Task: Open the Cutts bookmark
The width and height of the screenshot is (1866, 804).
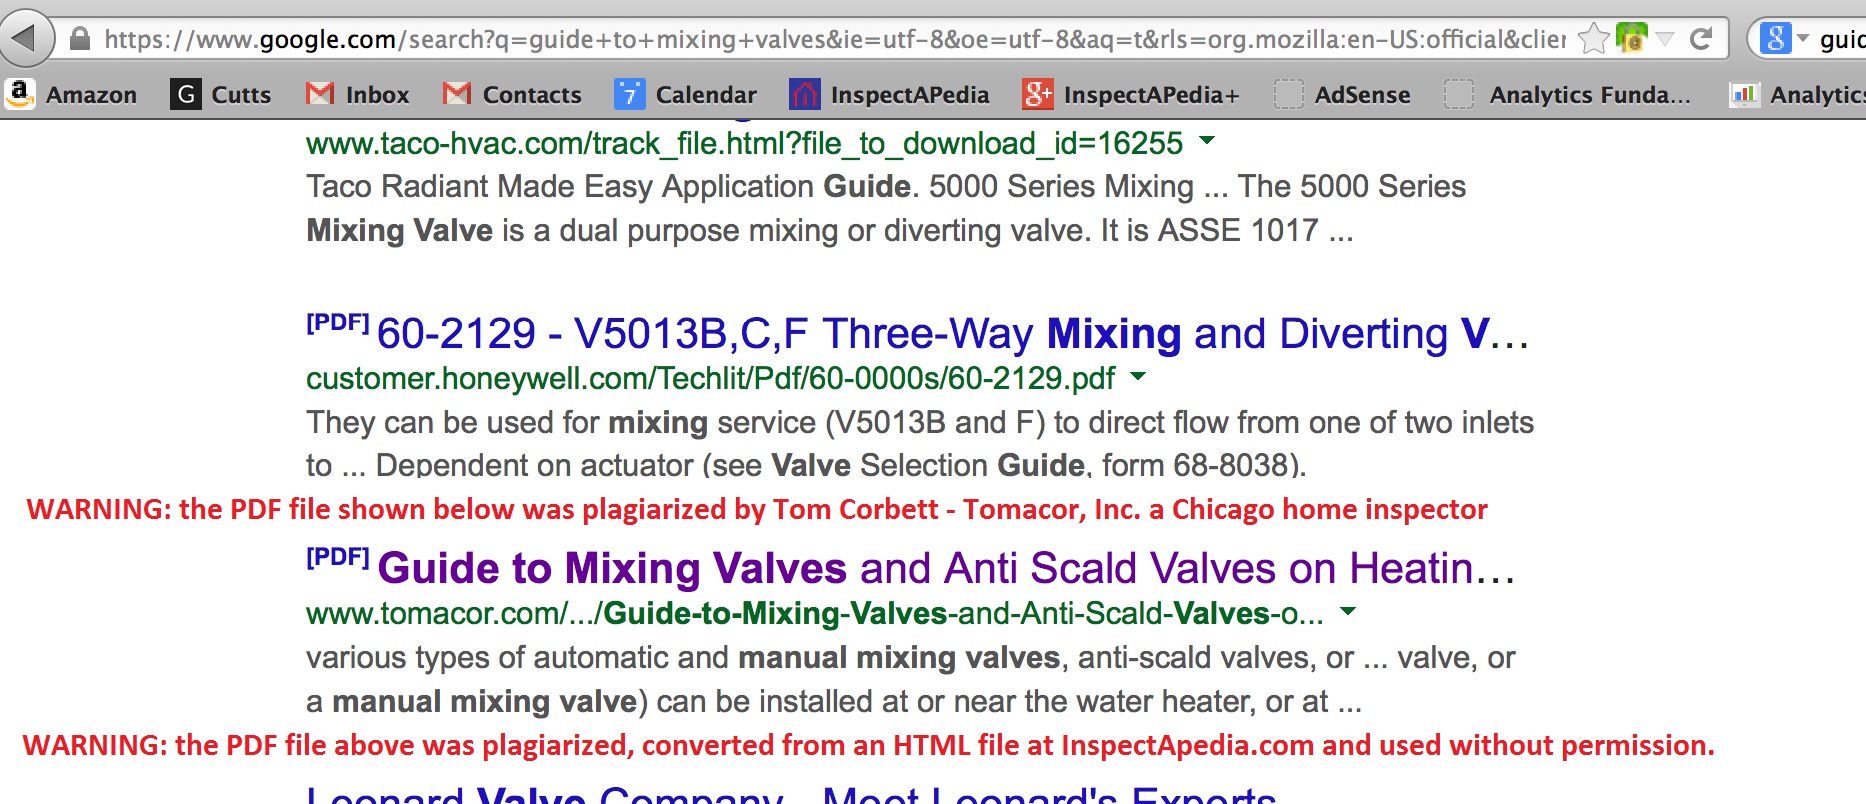Action: [221, 95]
